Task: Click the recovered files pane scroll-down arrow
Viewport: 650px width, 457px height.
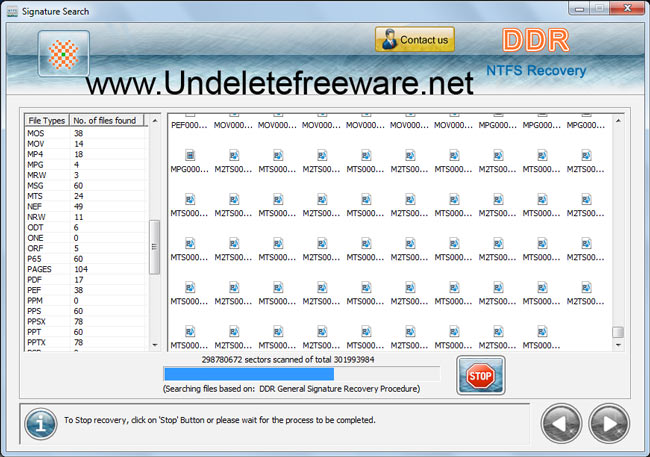Action: [x=618, y=345]
